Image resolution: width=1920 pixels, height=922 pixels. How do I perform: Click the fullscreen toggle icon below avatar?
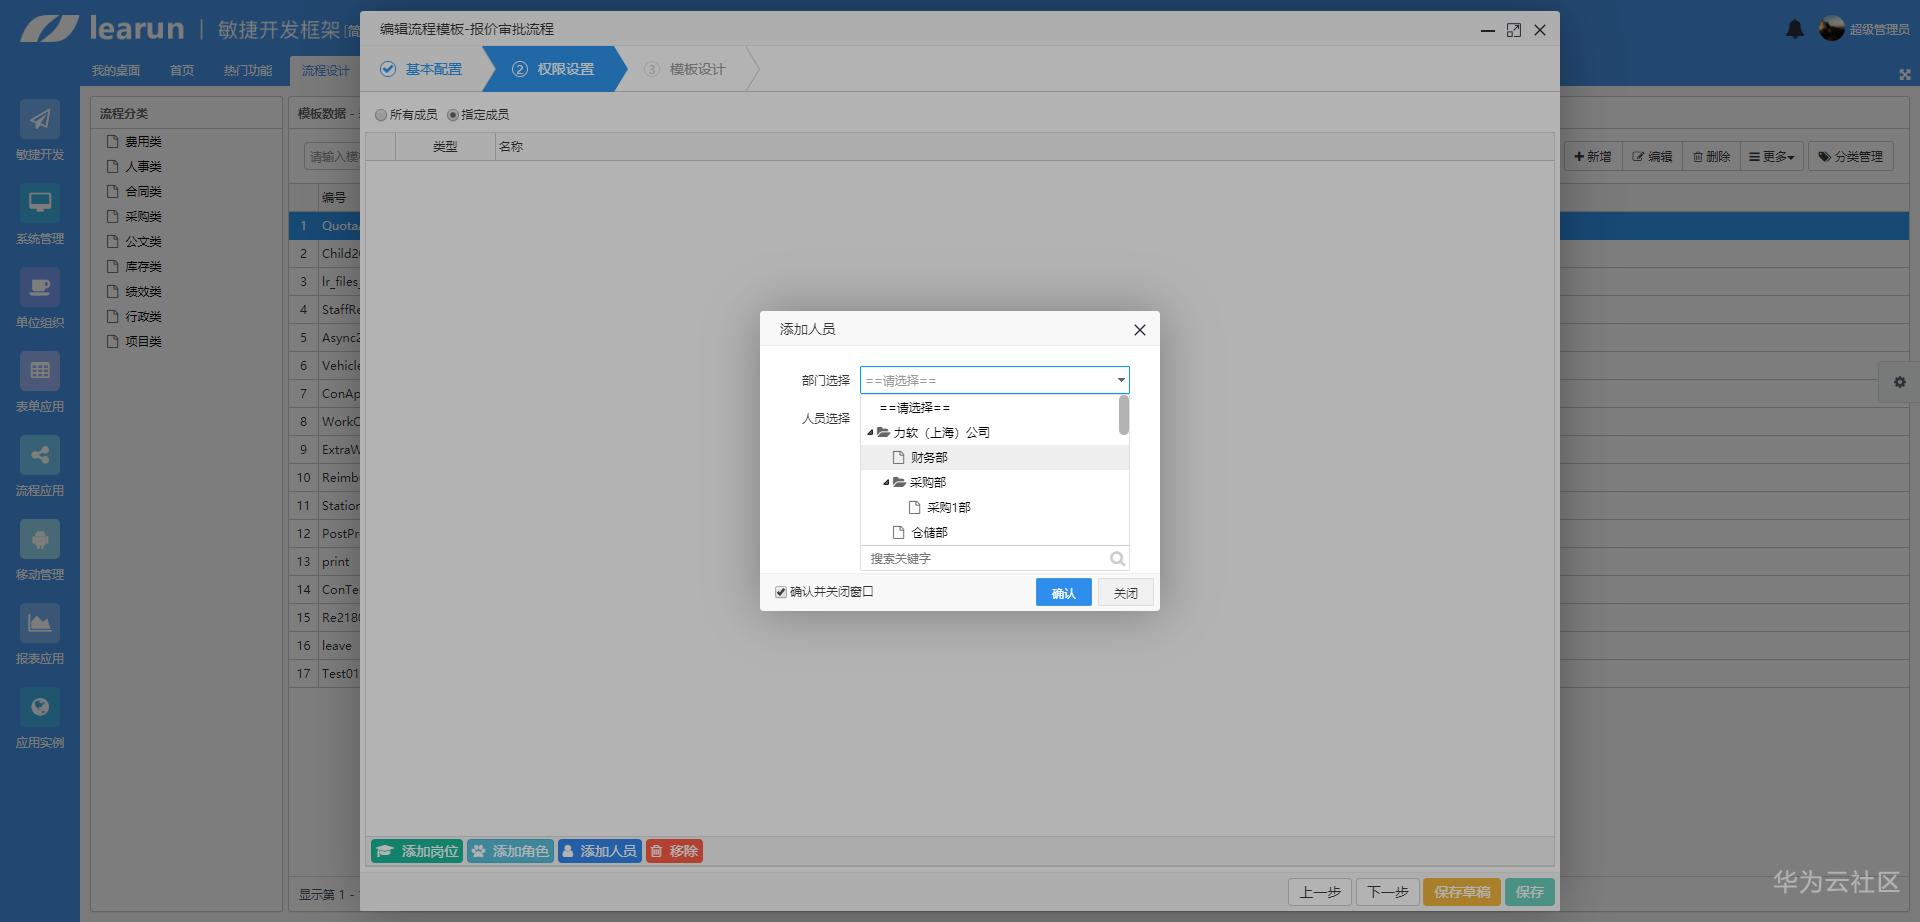1904,74
